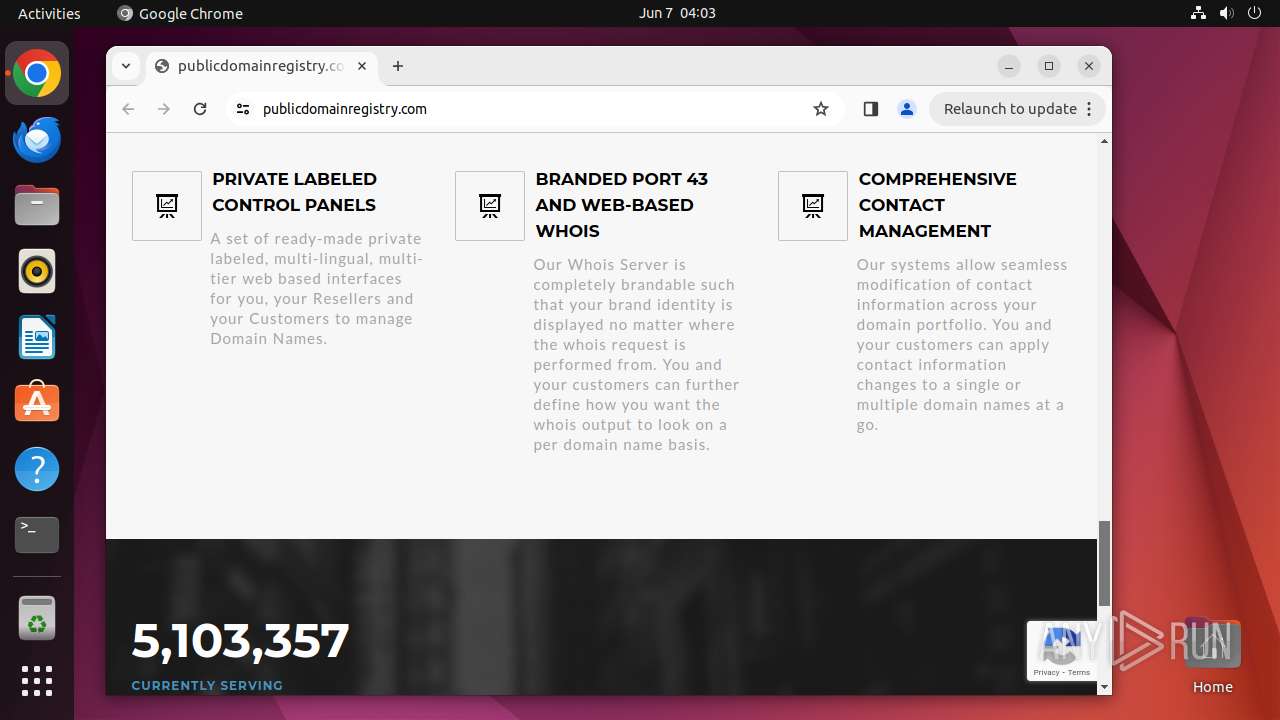
Task: Click Private Labeled Control Panels icon
Action: click(167, 206)
